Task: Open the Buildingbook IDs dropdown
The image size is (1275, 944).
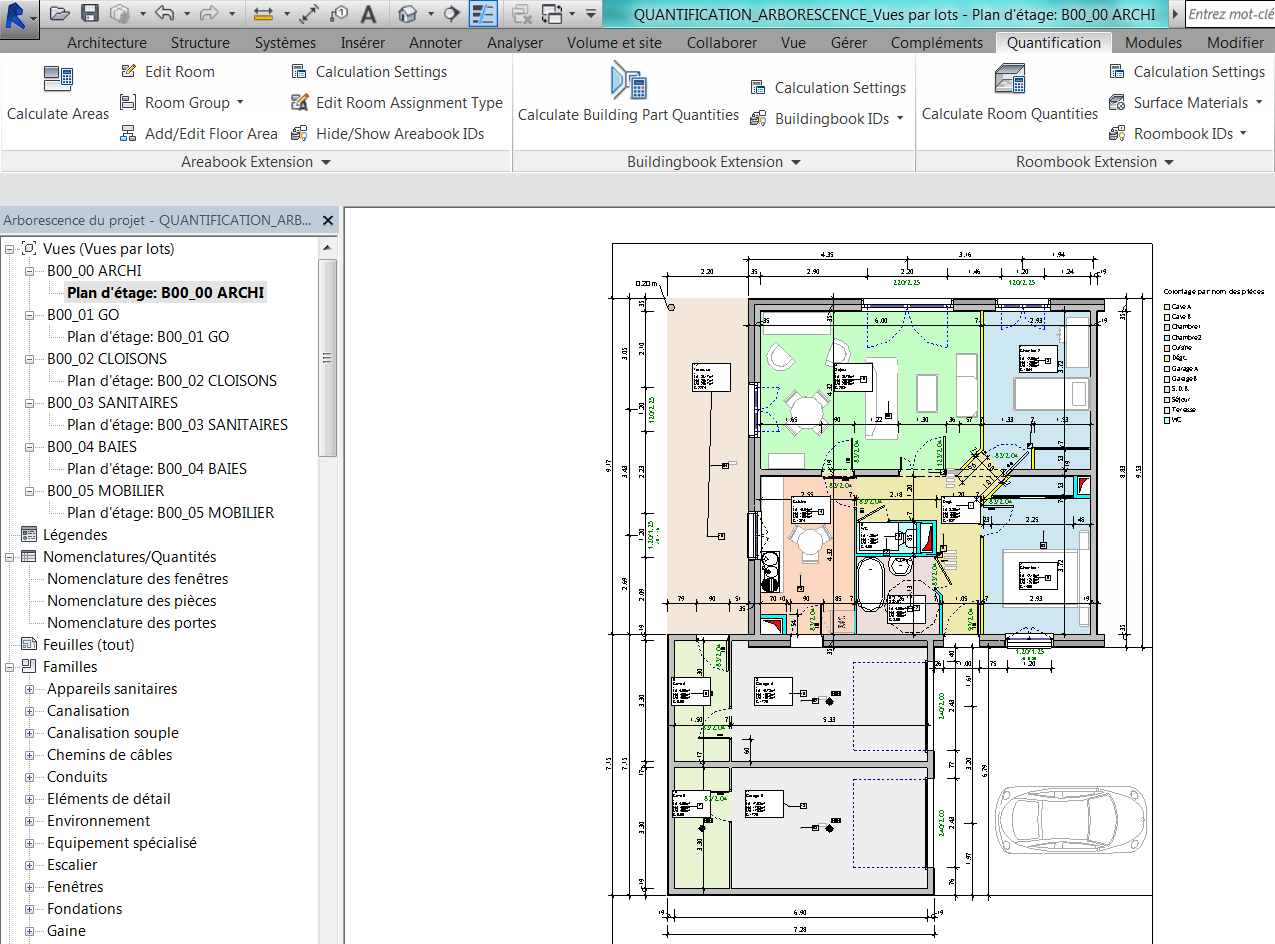Action: point(827,119)
